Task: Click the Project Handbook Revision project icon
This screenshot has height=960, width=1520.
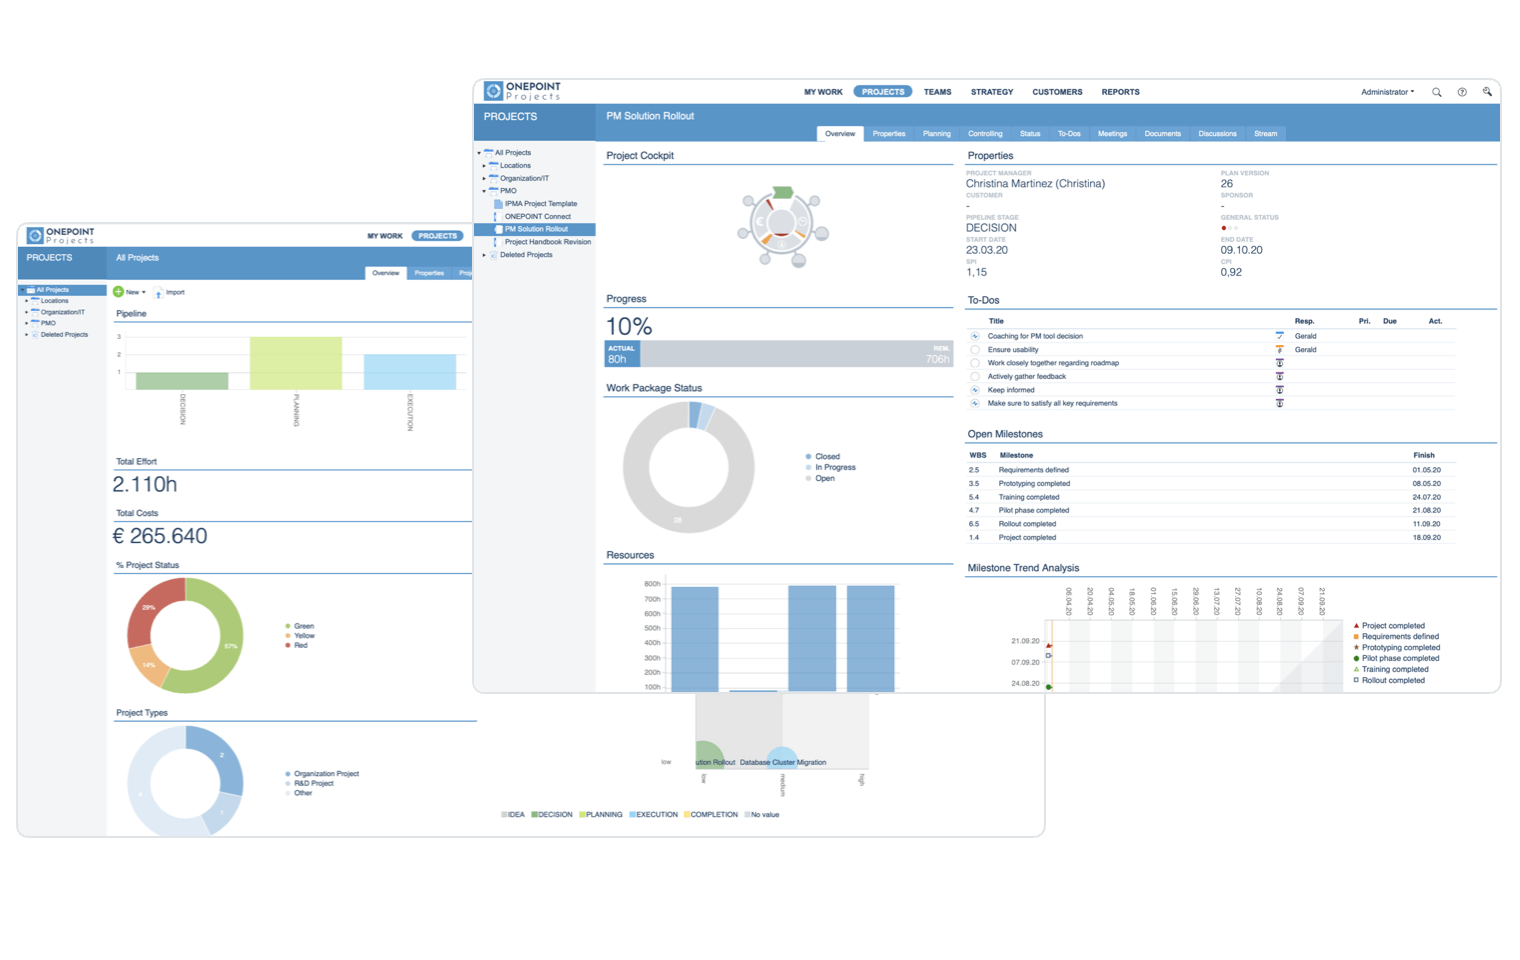Action: (497, 242)
